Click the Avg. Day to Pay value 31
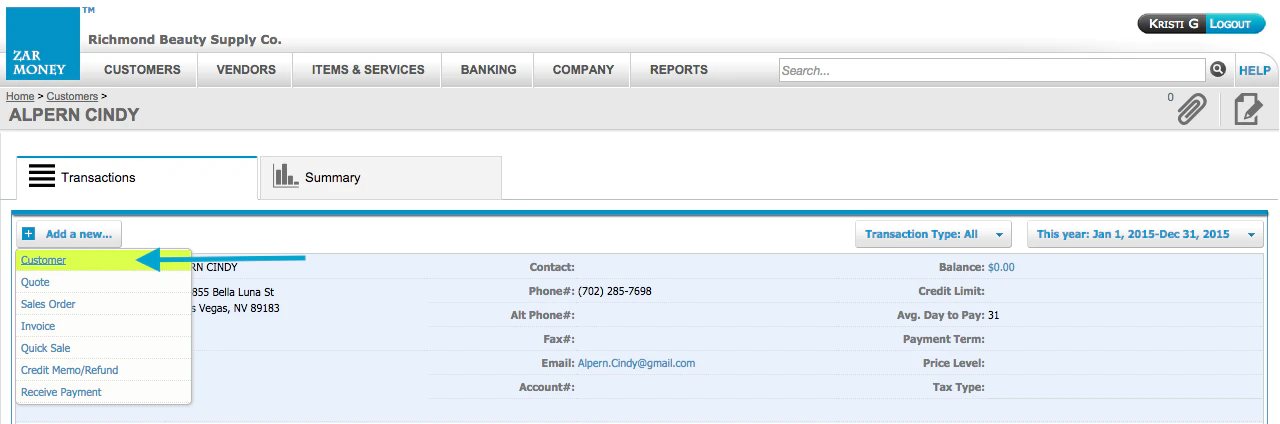The image size is (1280, 424). pyautogui.click(x=994, y=315)
